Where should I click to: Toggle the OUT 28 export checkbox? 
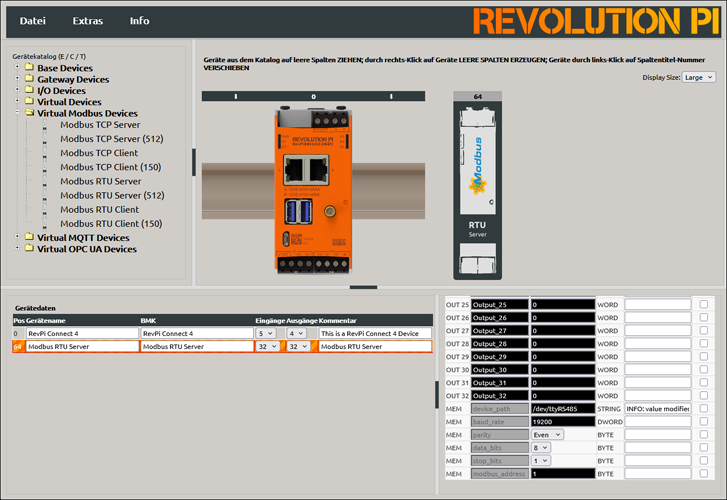click(x=704, y=343)
